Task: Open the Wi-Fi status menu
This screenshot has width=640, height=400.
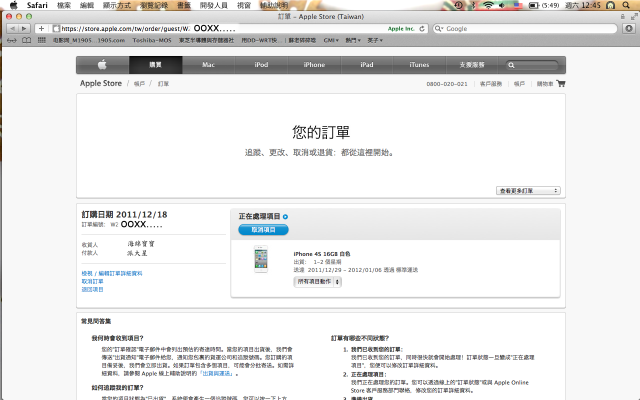Action: [x=488, y=5]
